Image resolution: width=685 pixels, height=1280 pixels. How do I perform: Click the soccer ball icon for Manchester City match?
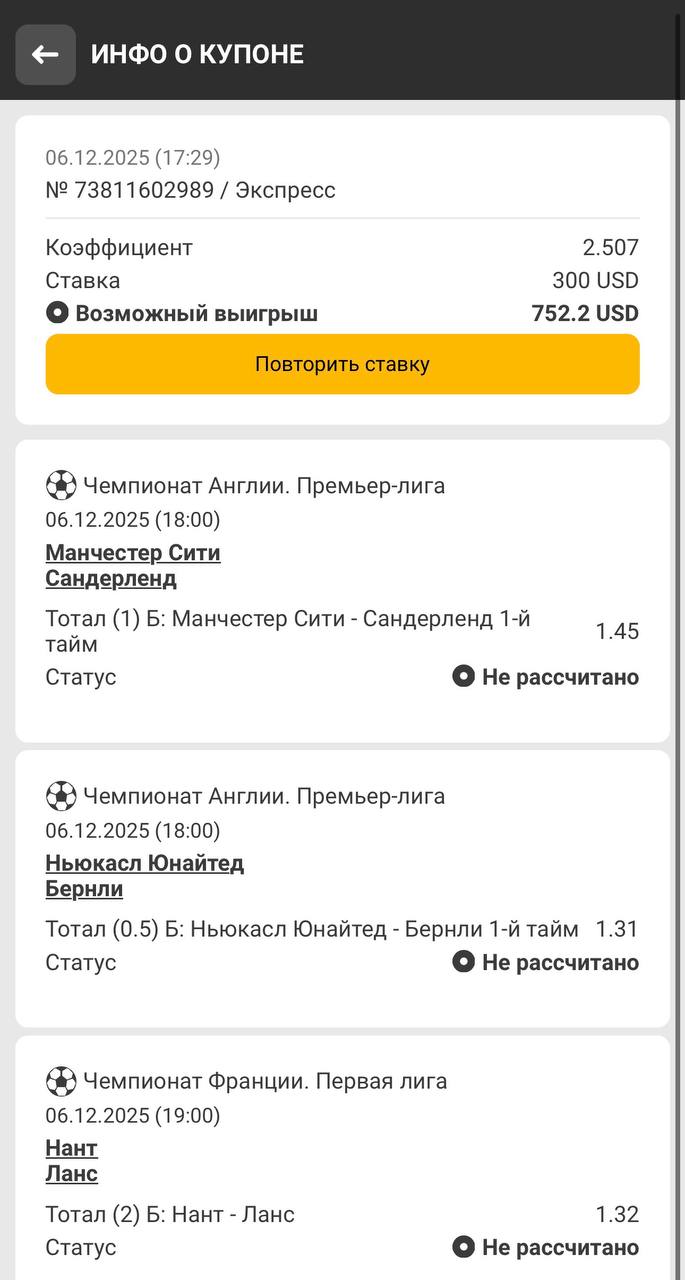click(x=61, y=486)
